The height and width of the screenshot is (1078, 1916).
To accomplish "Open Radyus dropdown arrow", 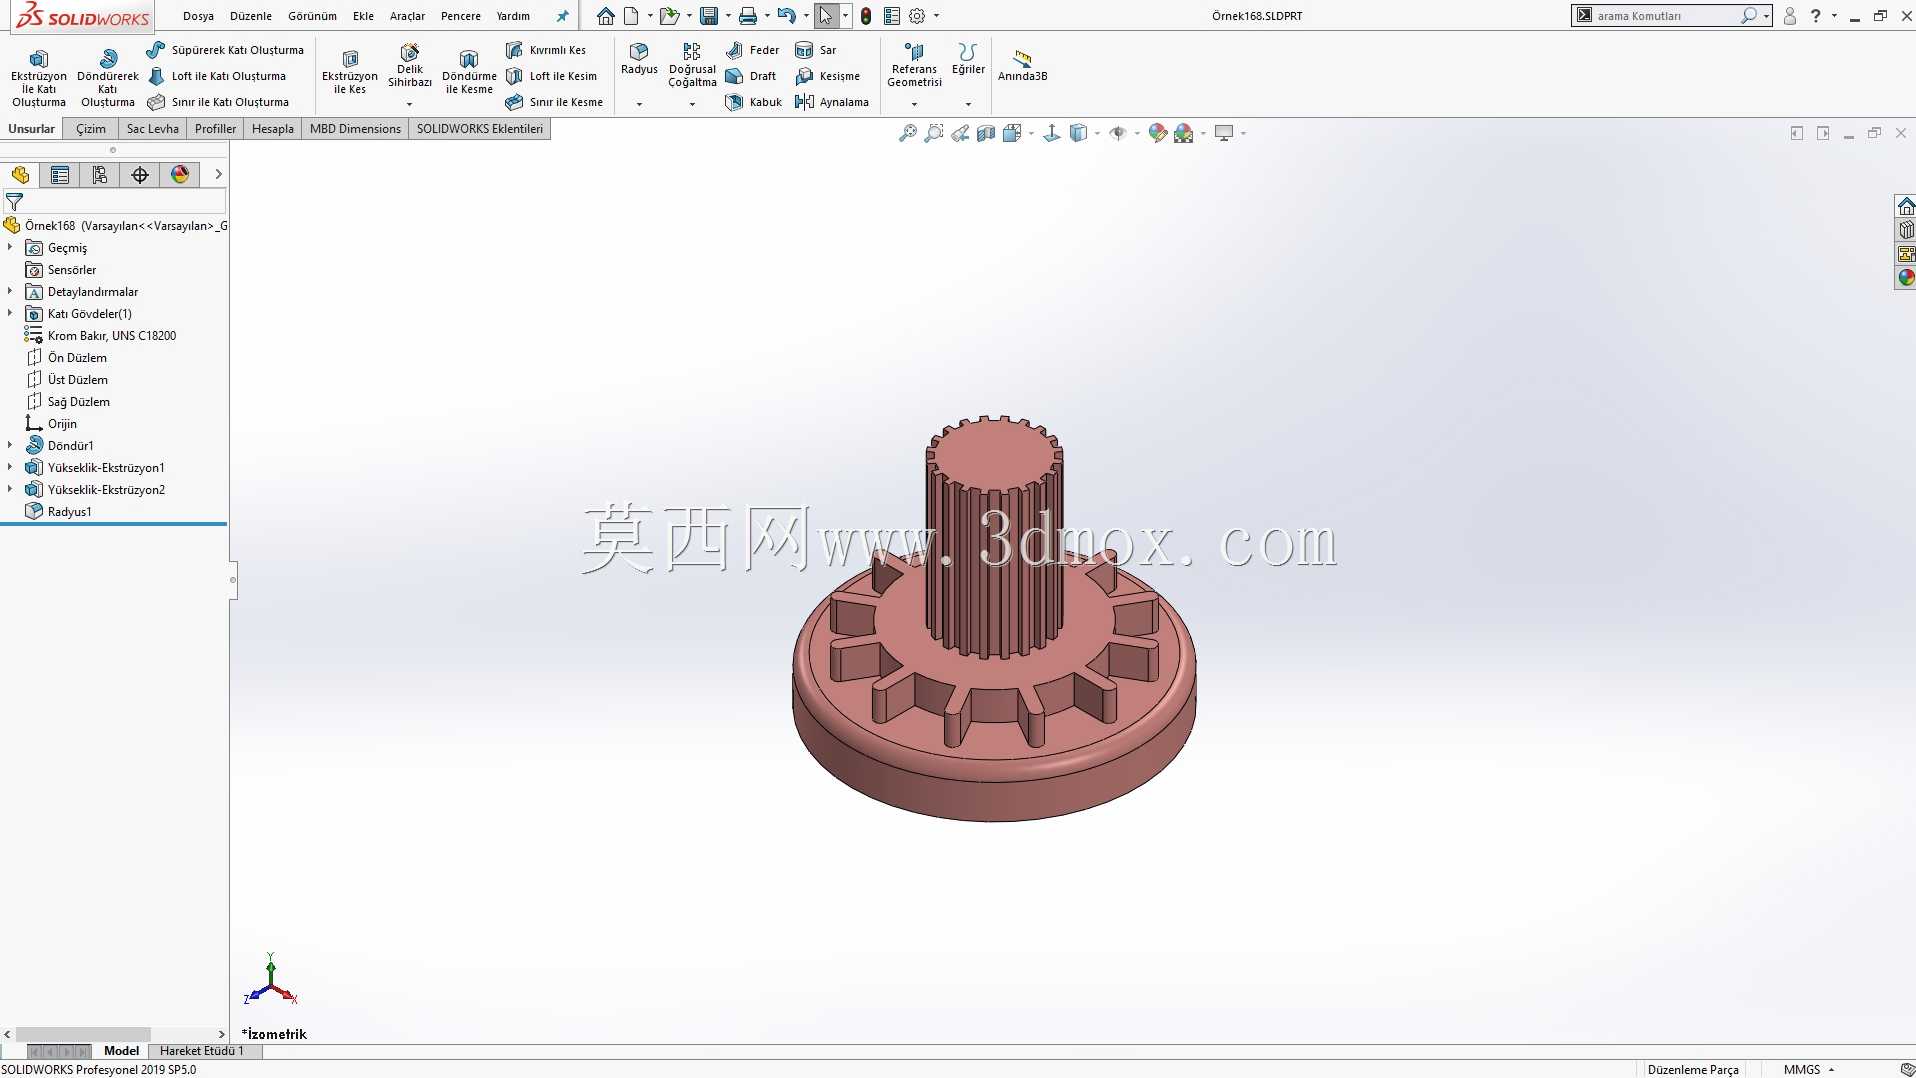I will [639, 104].
